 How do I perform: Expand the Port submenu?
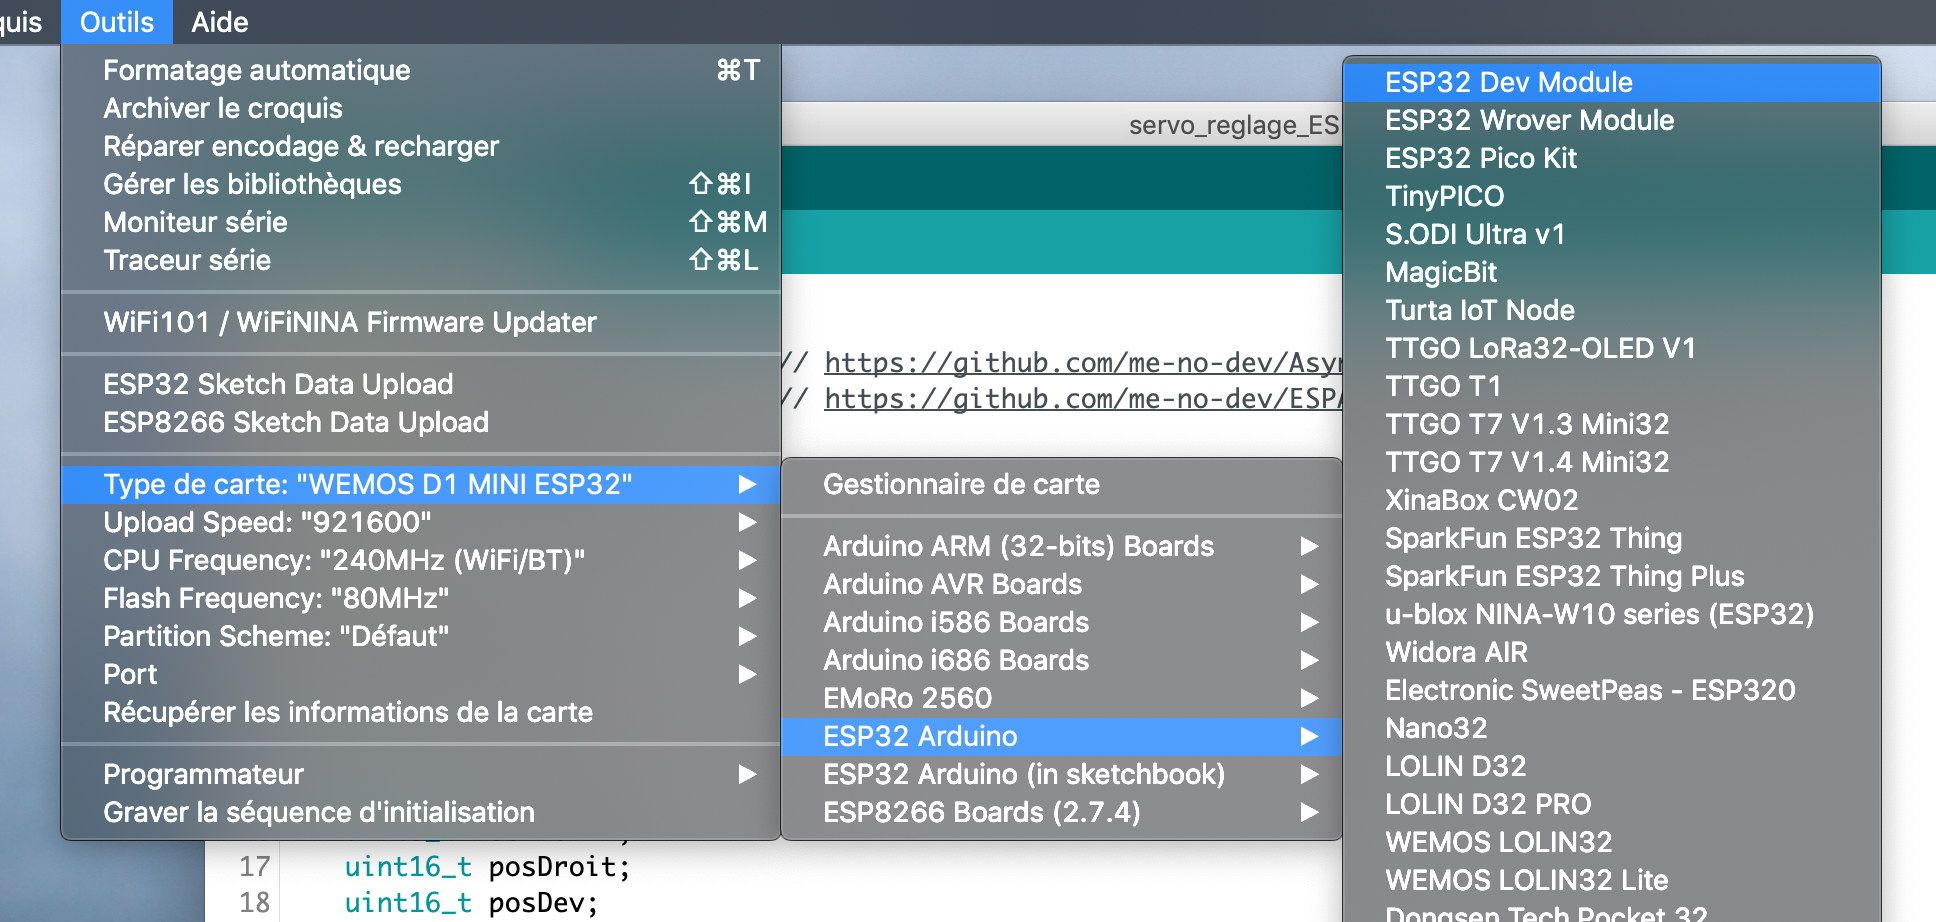421,674
